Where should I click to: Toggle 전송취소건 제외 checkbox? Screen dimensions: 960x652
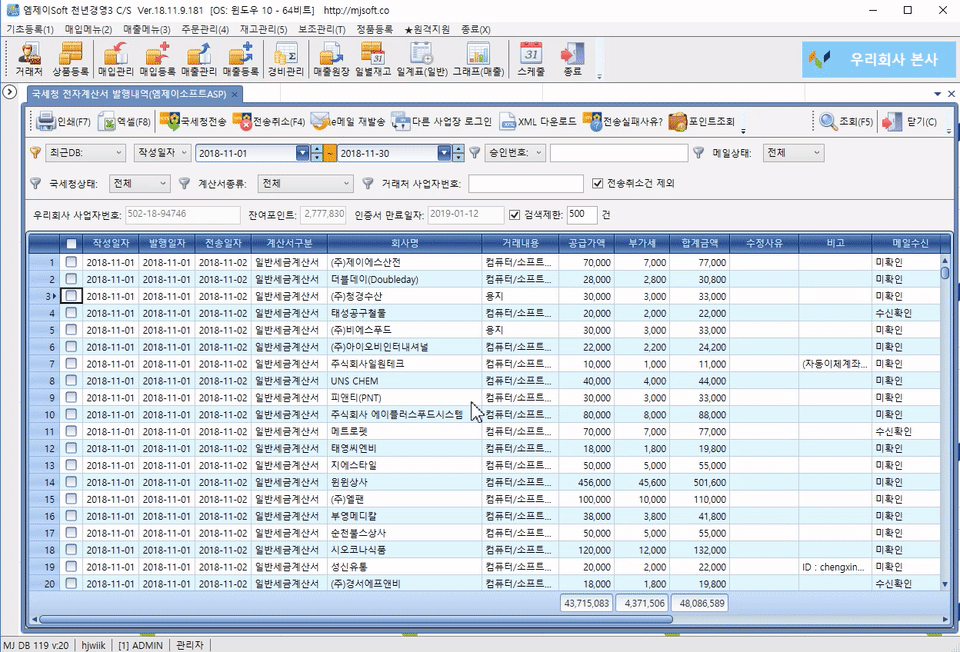click(598, 183)
